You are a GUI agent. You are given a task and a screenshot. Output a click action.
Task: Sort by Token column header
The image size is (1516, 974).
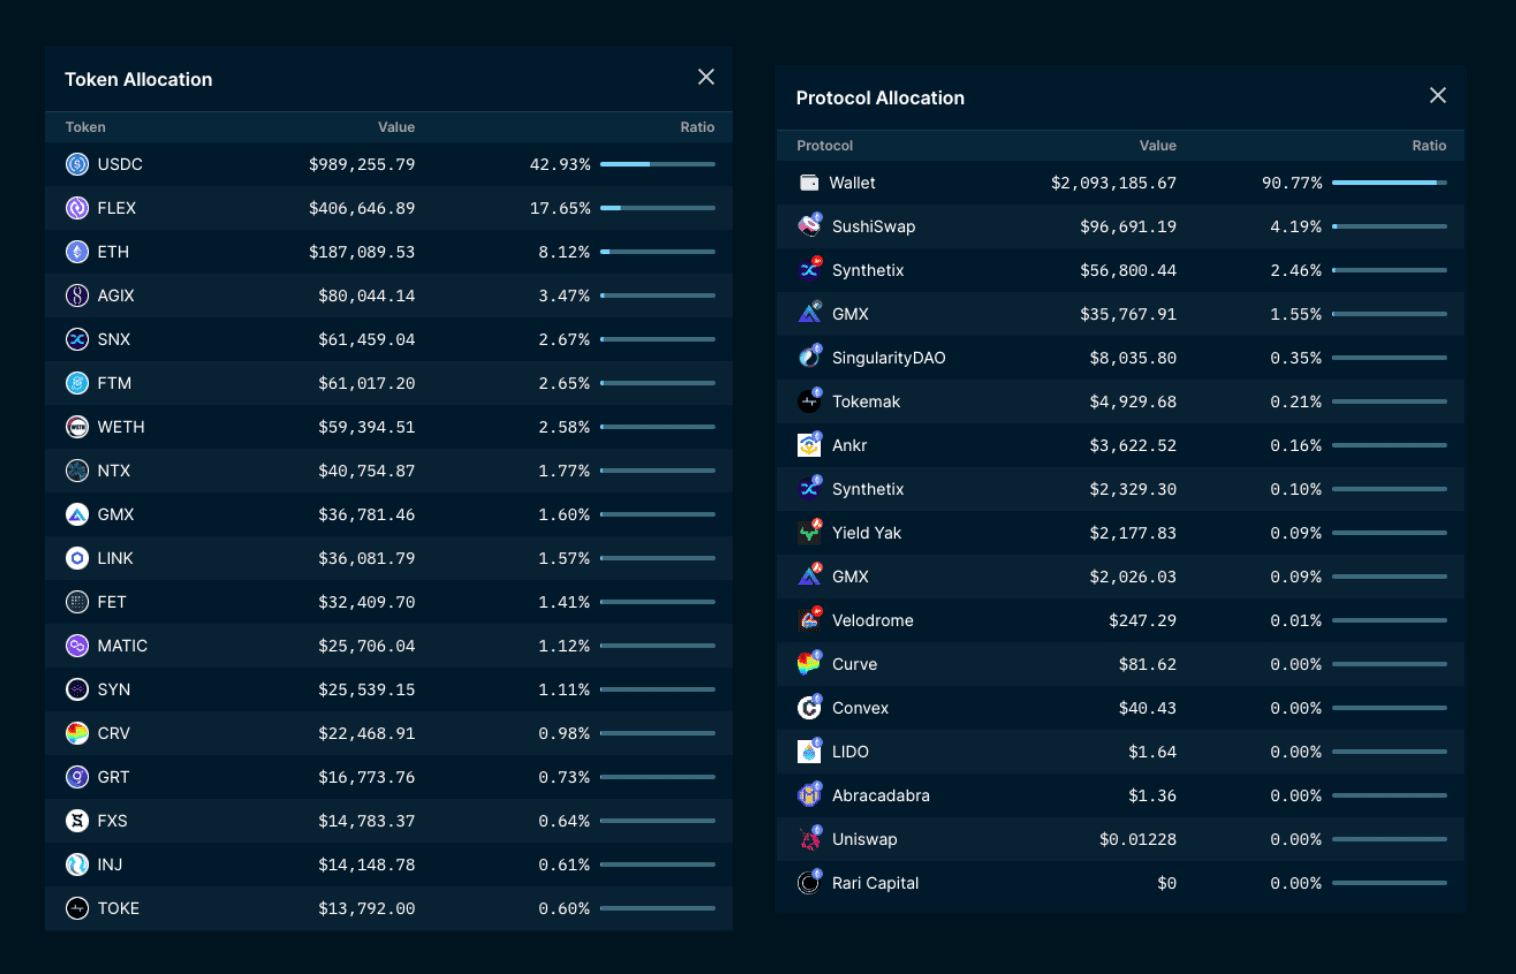click(x=85, y=127)
